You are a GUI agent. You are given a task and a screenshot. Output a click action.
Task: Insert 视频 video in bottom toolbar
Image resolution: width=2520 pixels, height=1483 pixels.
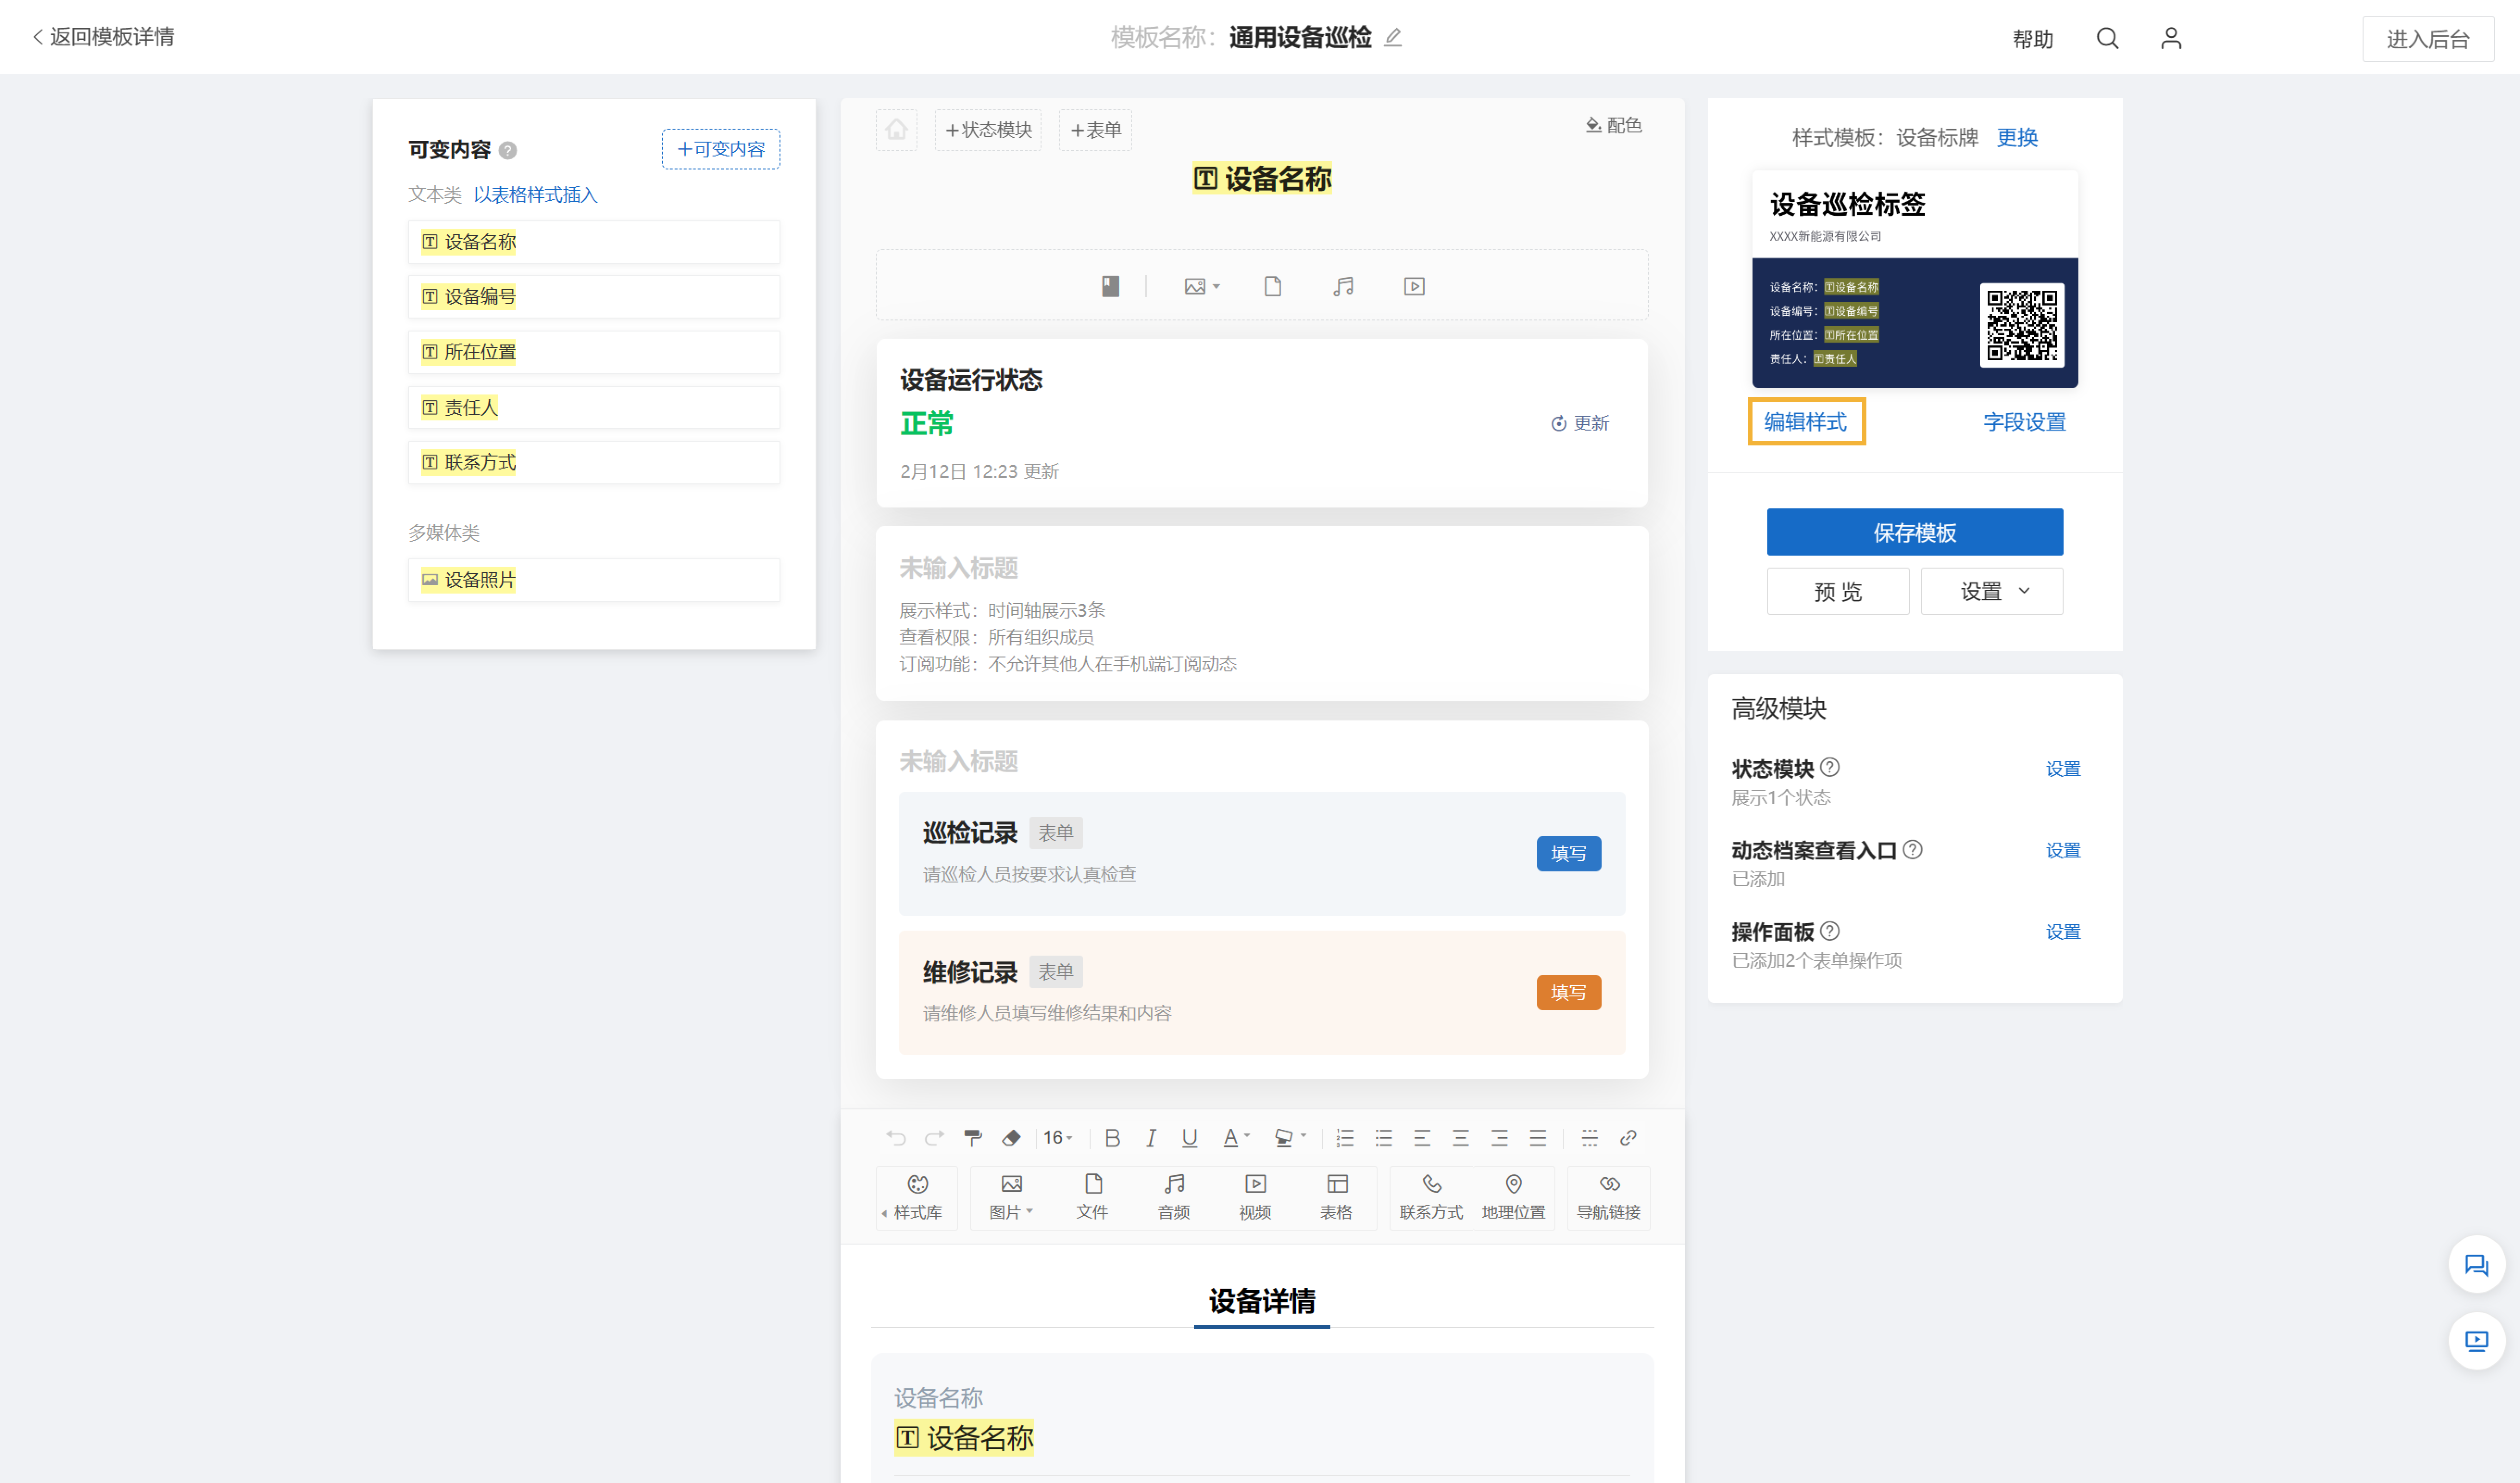coord(1255,1197)
